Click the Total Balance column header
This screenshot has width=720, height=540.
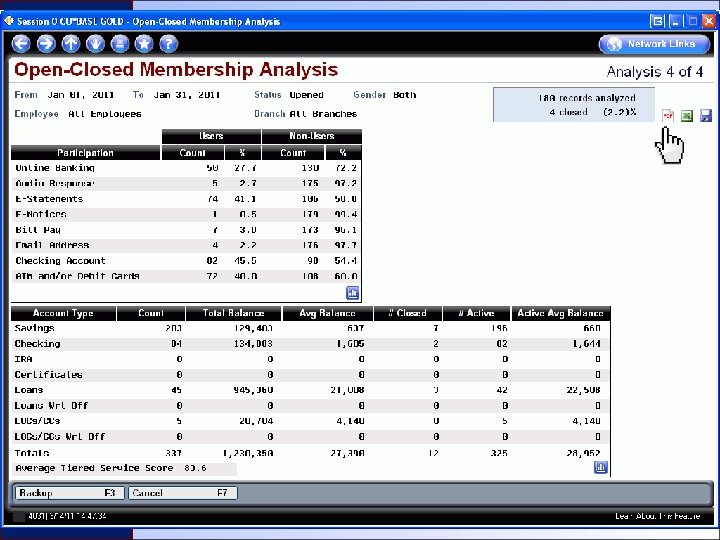click(233, 313)
